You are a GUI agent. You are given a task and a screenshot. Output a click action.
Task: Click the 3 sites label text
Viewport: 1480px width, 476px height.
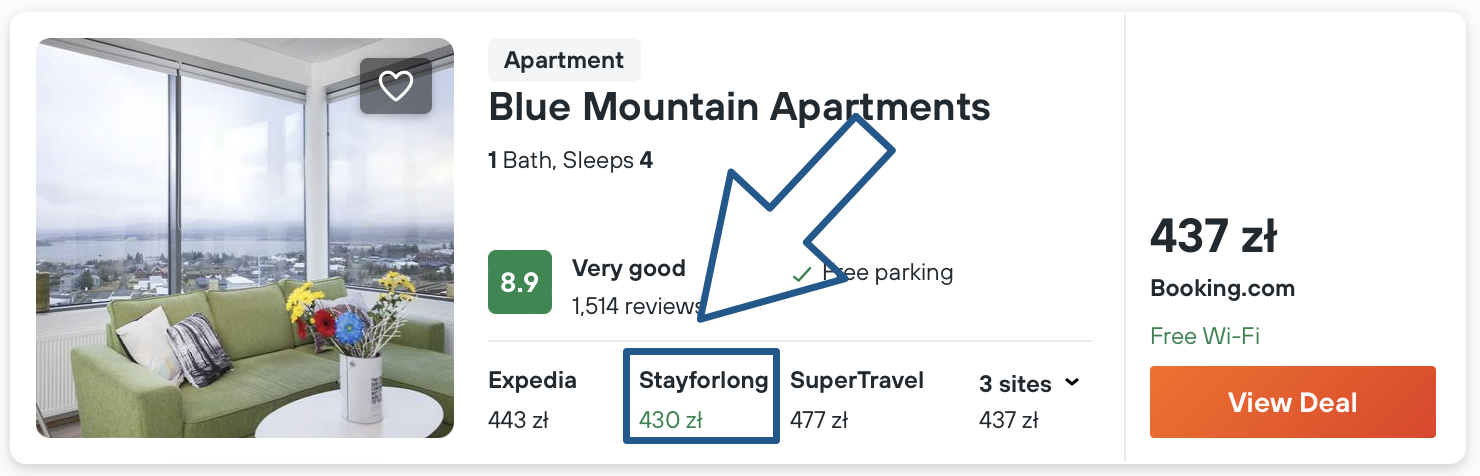point(1014,384)
